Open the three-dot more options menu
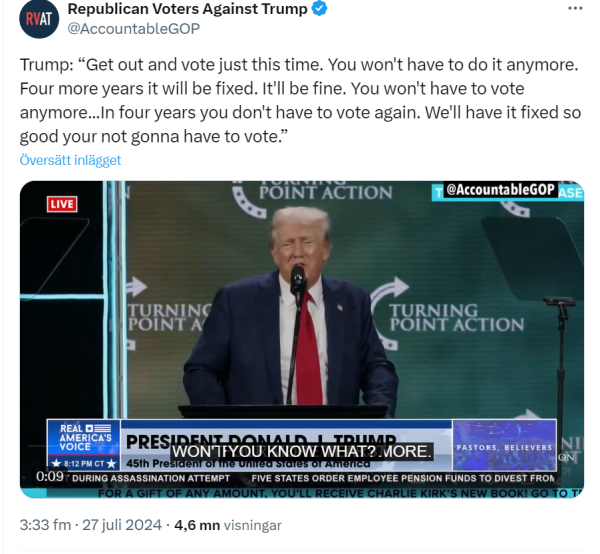 tap(575, 8)
